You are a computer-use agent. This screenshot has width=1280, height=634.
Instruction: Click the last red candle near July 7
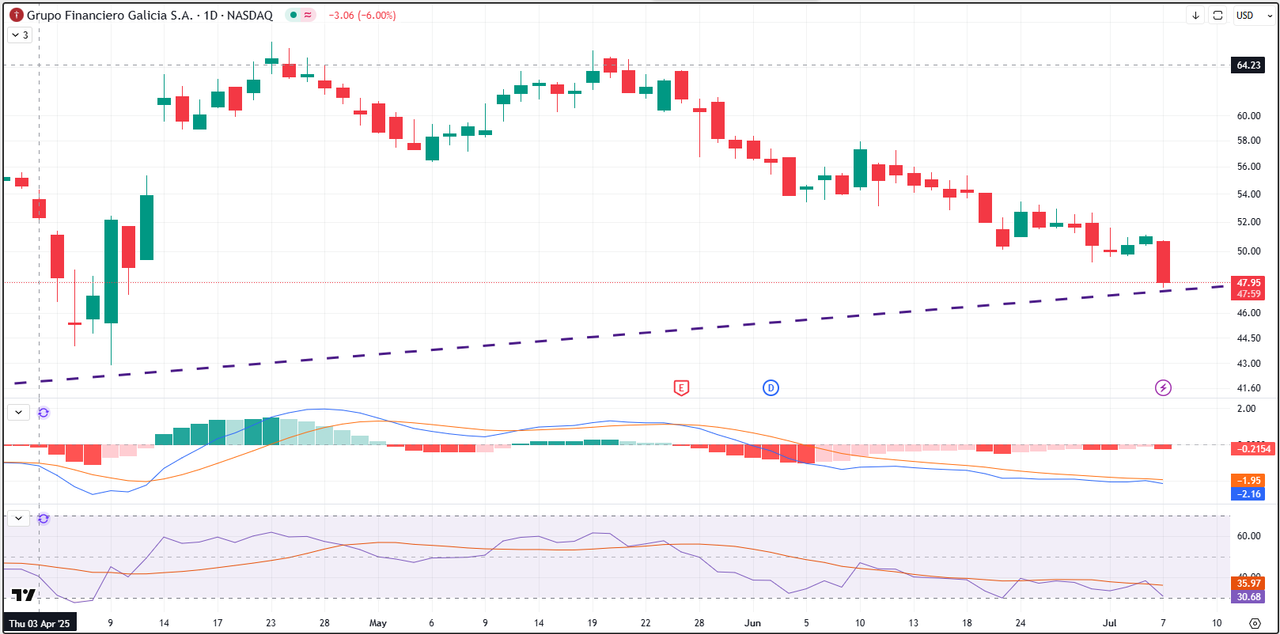click(x=1164, y=264)
